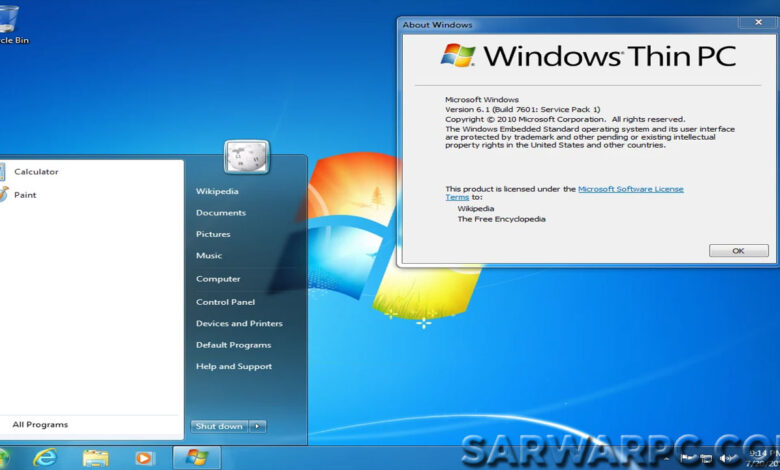The image size is (780, 470).
Task: Launch Internet Explorer from taskbar
Action: coord(45,458)
